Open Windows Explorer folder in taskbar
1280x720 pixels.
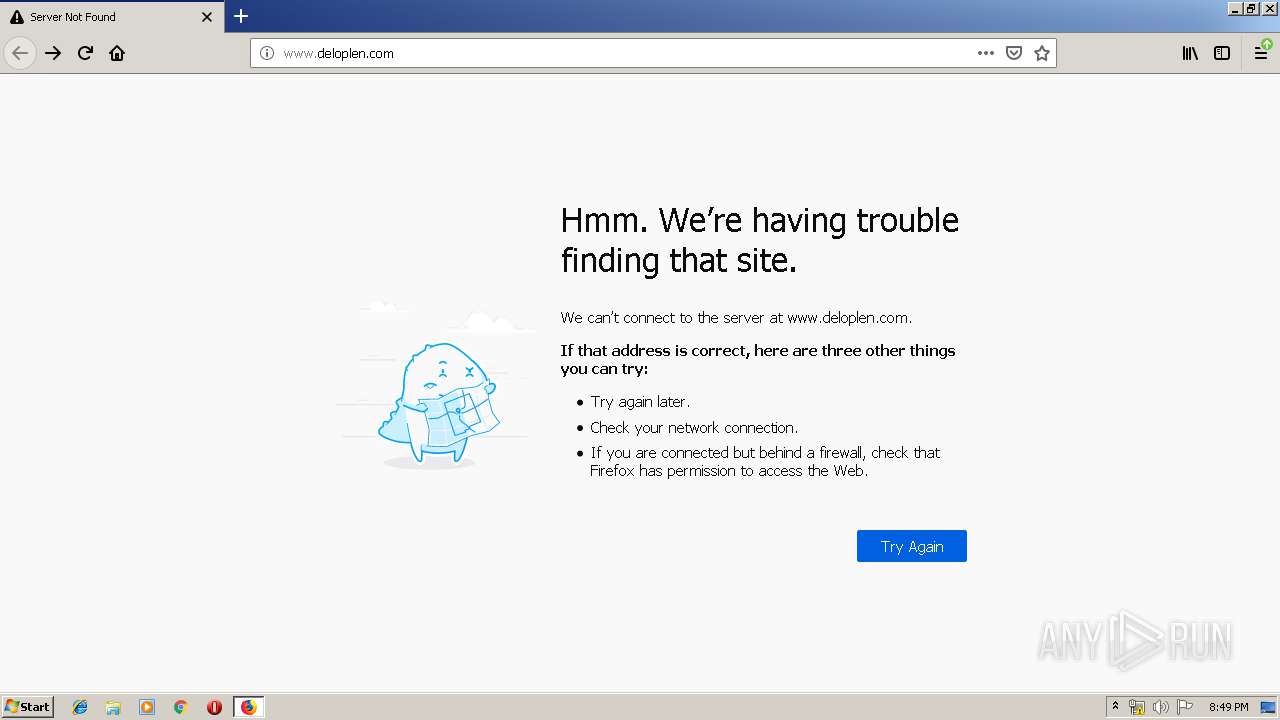[x=113, y=707]
